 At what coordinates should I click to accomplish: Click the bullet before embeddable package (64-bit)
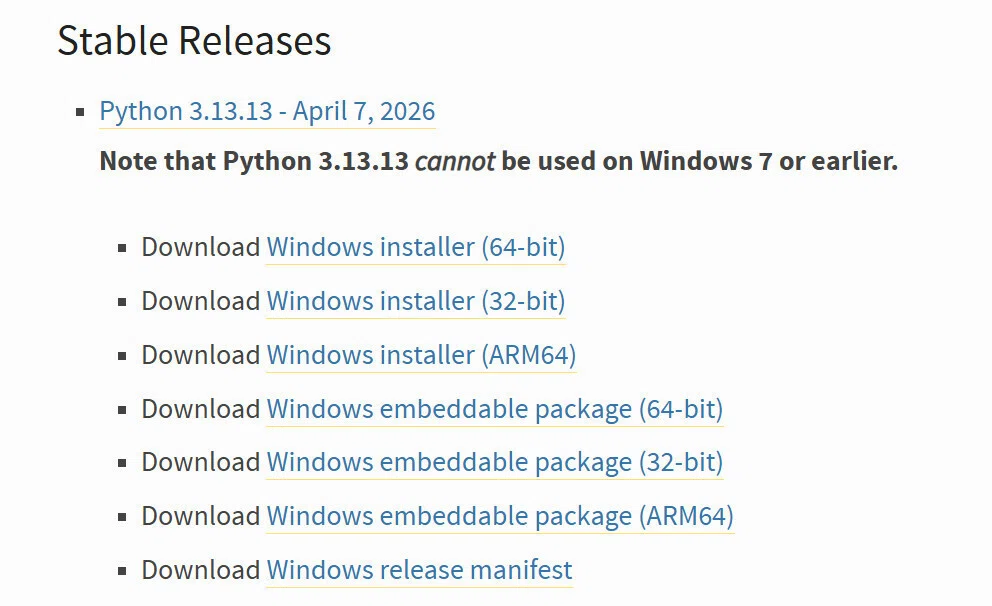[122, 411]
